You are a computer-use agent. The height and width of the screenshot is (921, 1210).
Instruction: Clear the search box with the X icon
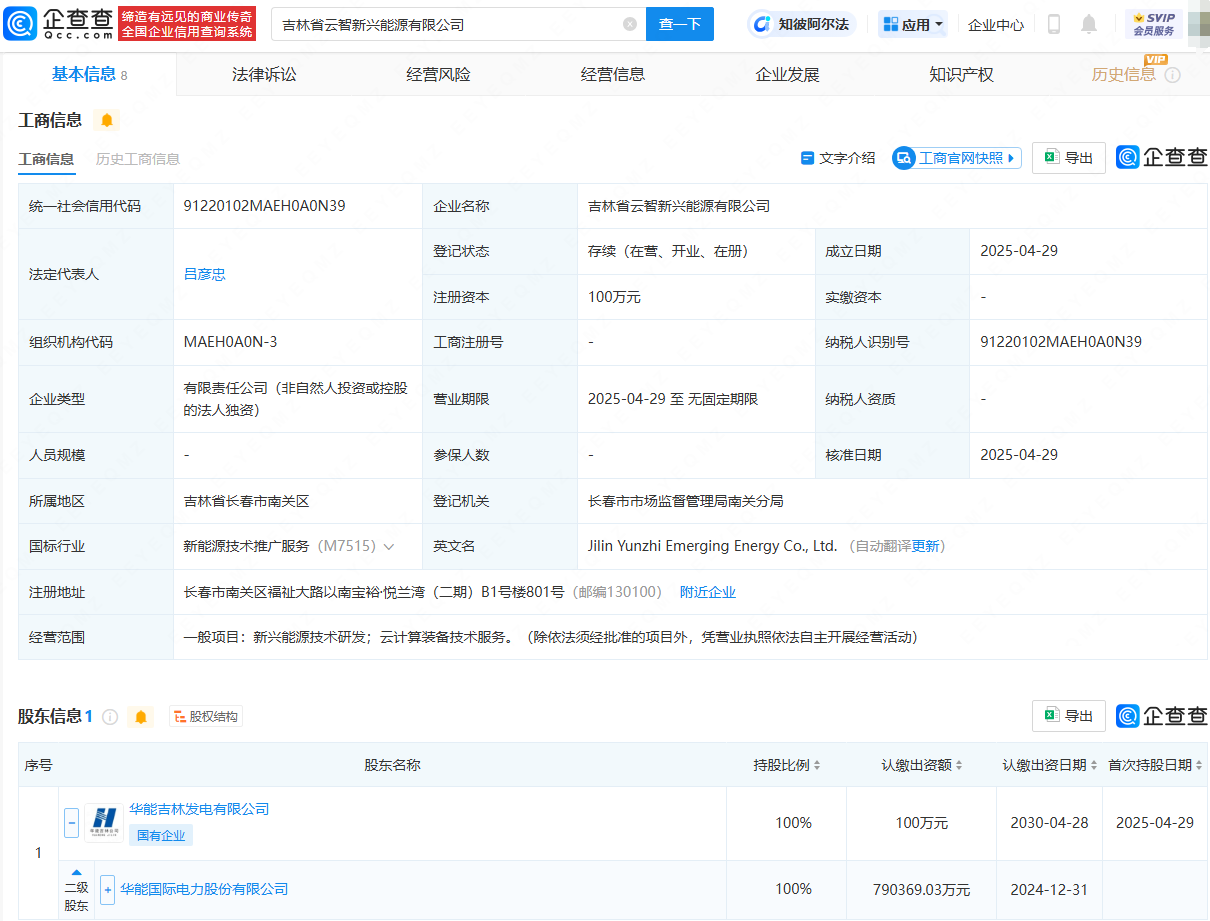629,24
